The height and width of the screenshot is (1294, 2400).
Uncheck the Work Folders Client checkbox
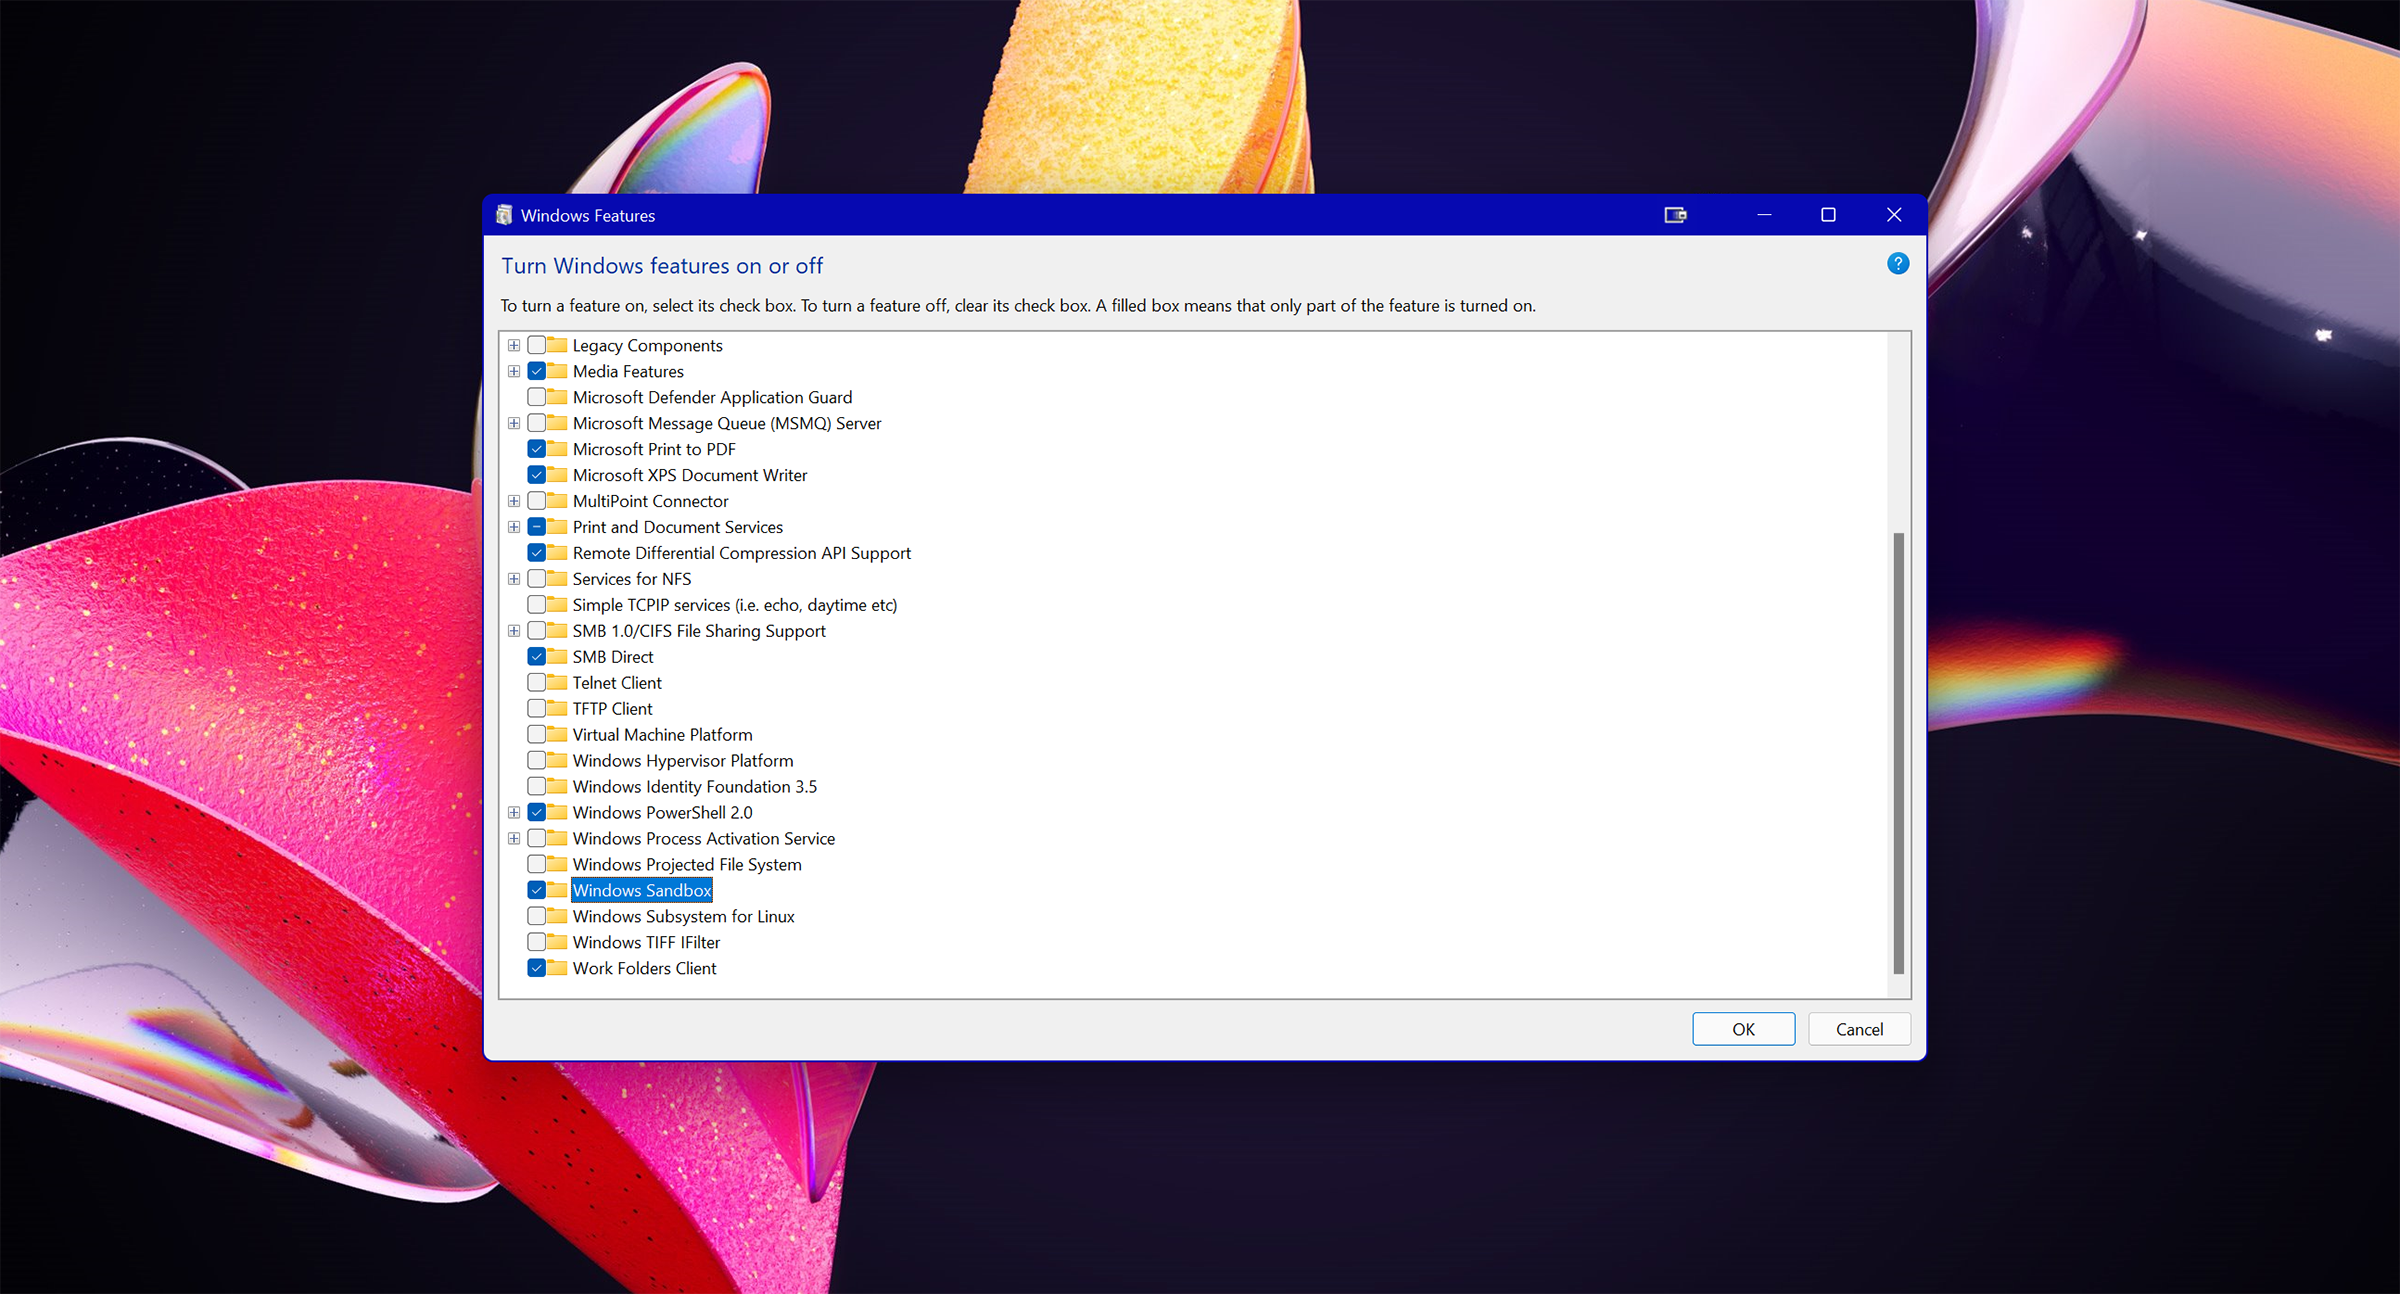point(537,968)
